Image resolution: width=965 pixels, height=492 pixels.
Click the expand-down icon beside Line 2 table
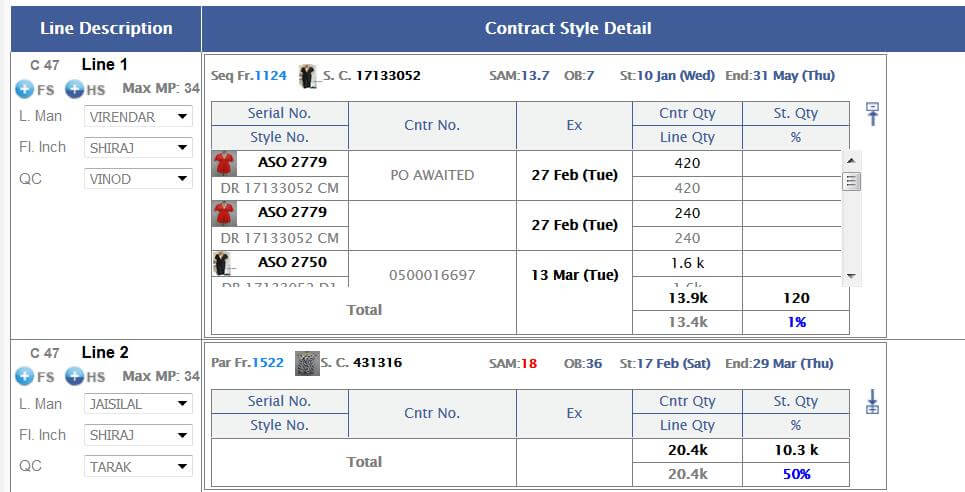click(x=872, y=401)
